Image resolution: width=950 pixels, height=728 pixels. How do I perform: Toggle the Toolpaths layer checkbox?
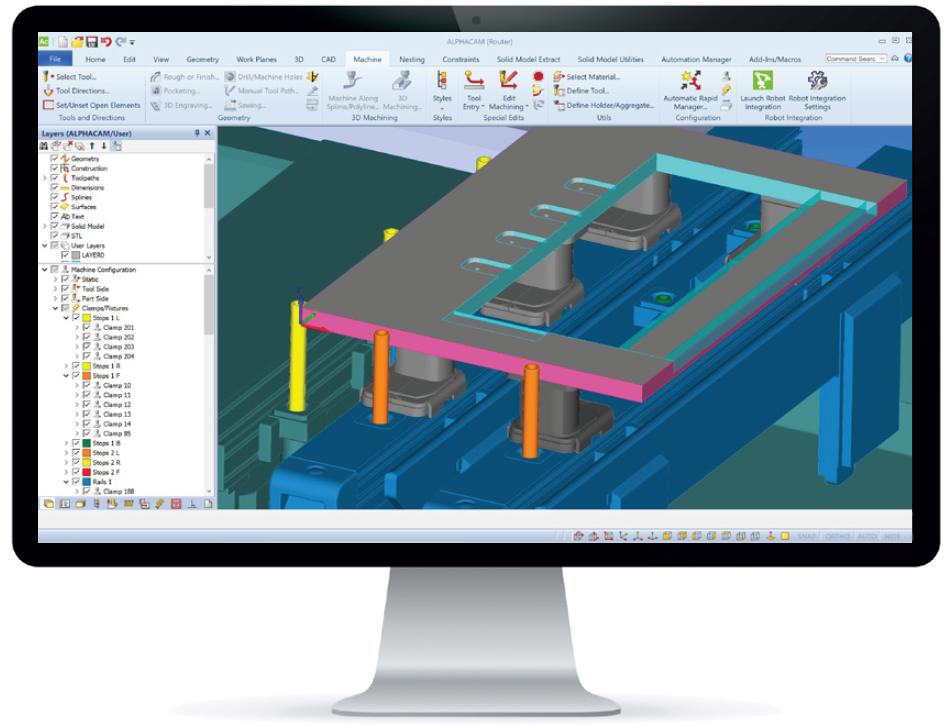coord(55,178)
